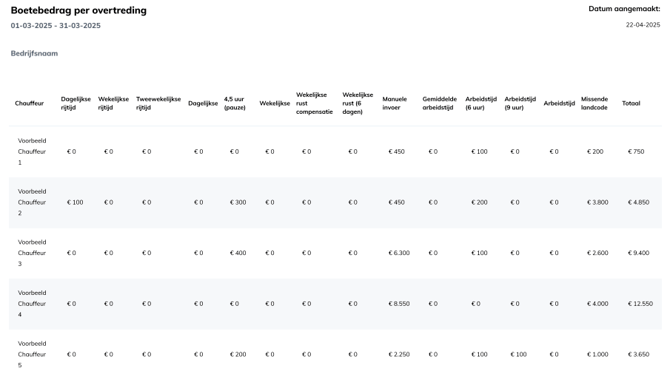Click Chauffeur 4's Manuele invoer € 8.550

coord(399,304)
